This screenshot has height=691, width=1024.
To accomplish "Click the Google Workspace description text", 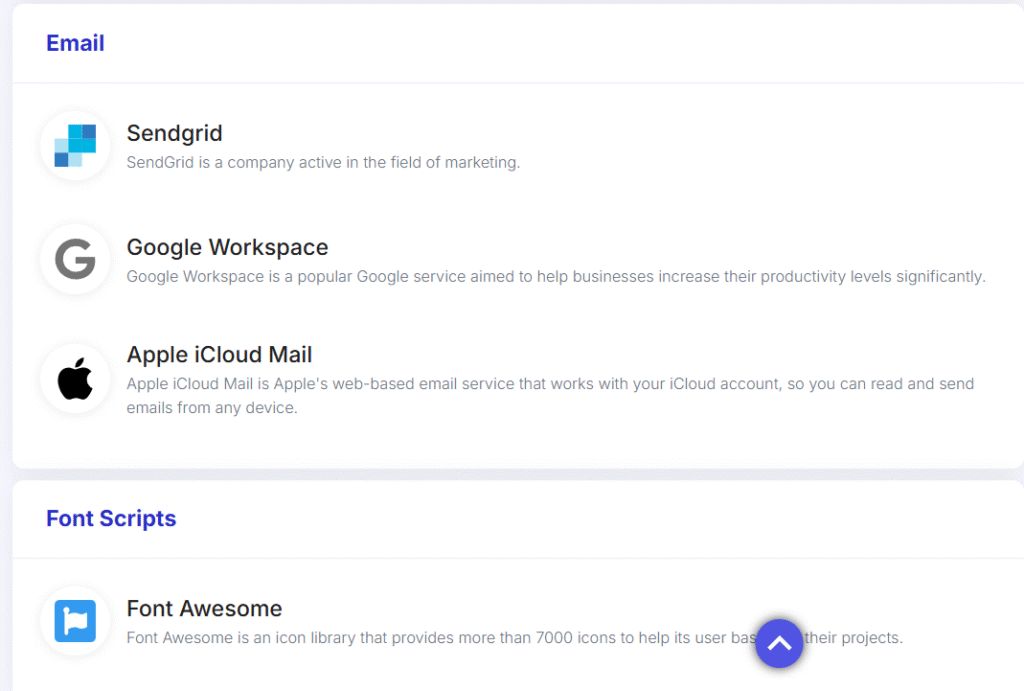I will pos(555,276).
